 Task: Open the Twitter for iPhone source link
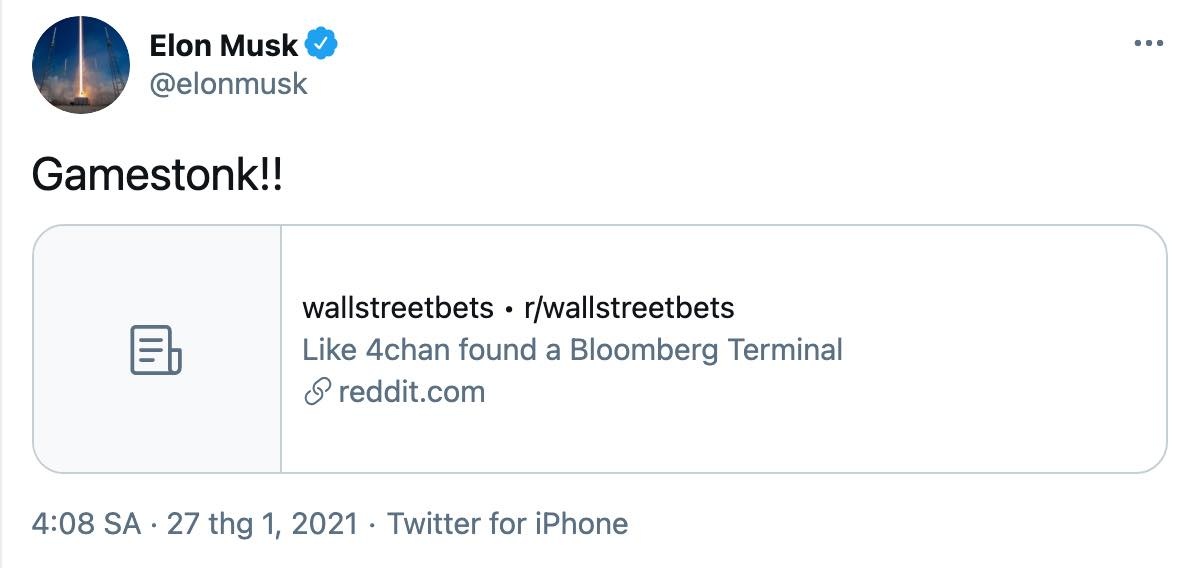pos(507,524)
